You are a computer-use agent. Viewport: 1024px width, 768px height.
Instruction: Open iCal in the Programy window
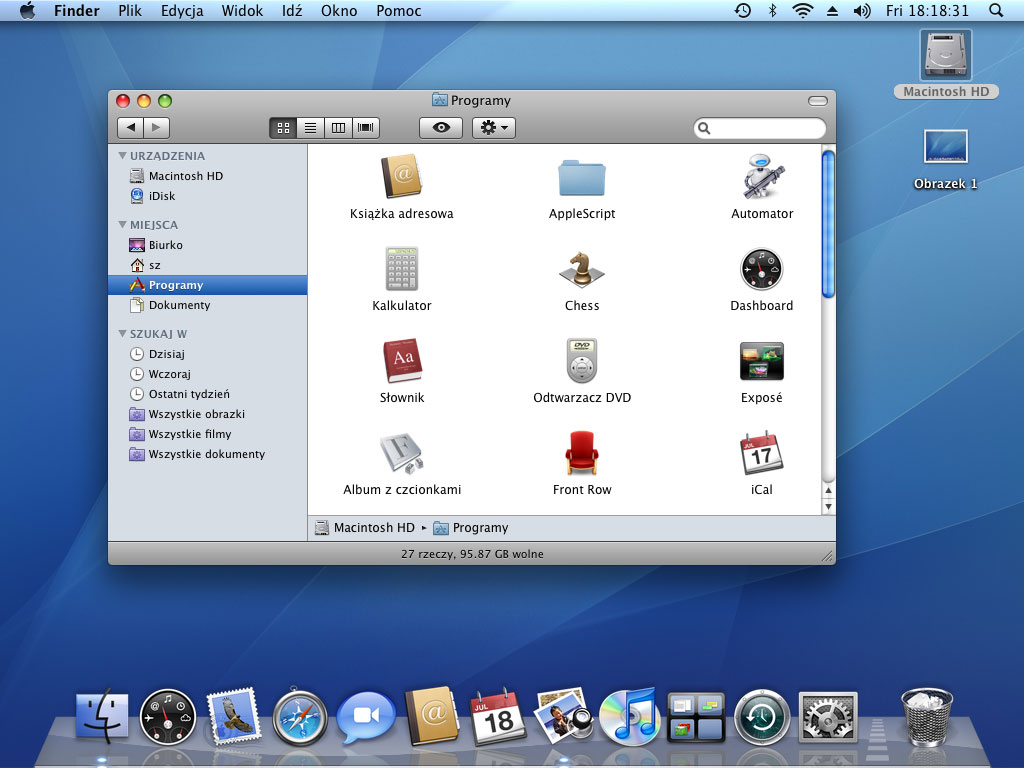[761, 453]
